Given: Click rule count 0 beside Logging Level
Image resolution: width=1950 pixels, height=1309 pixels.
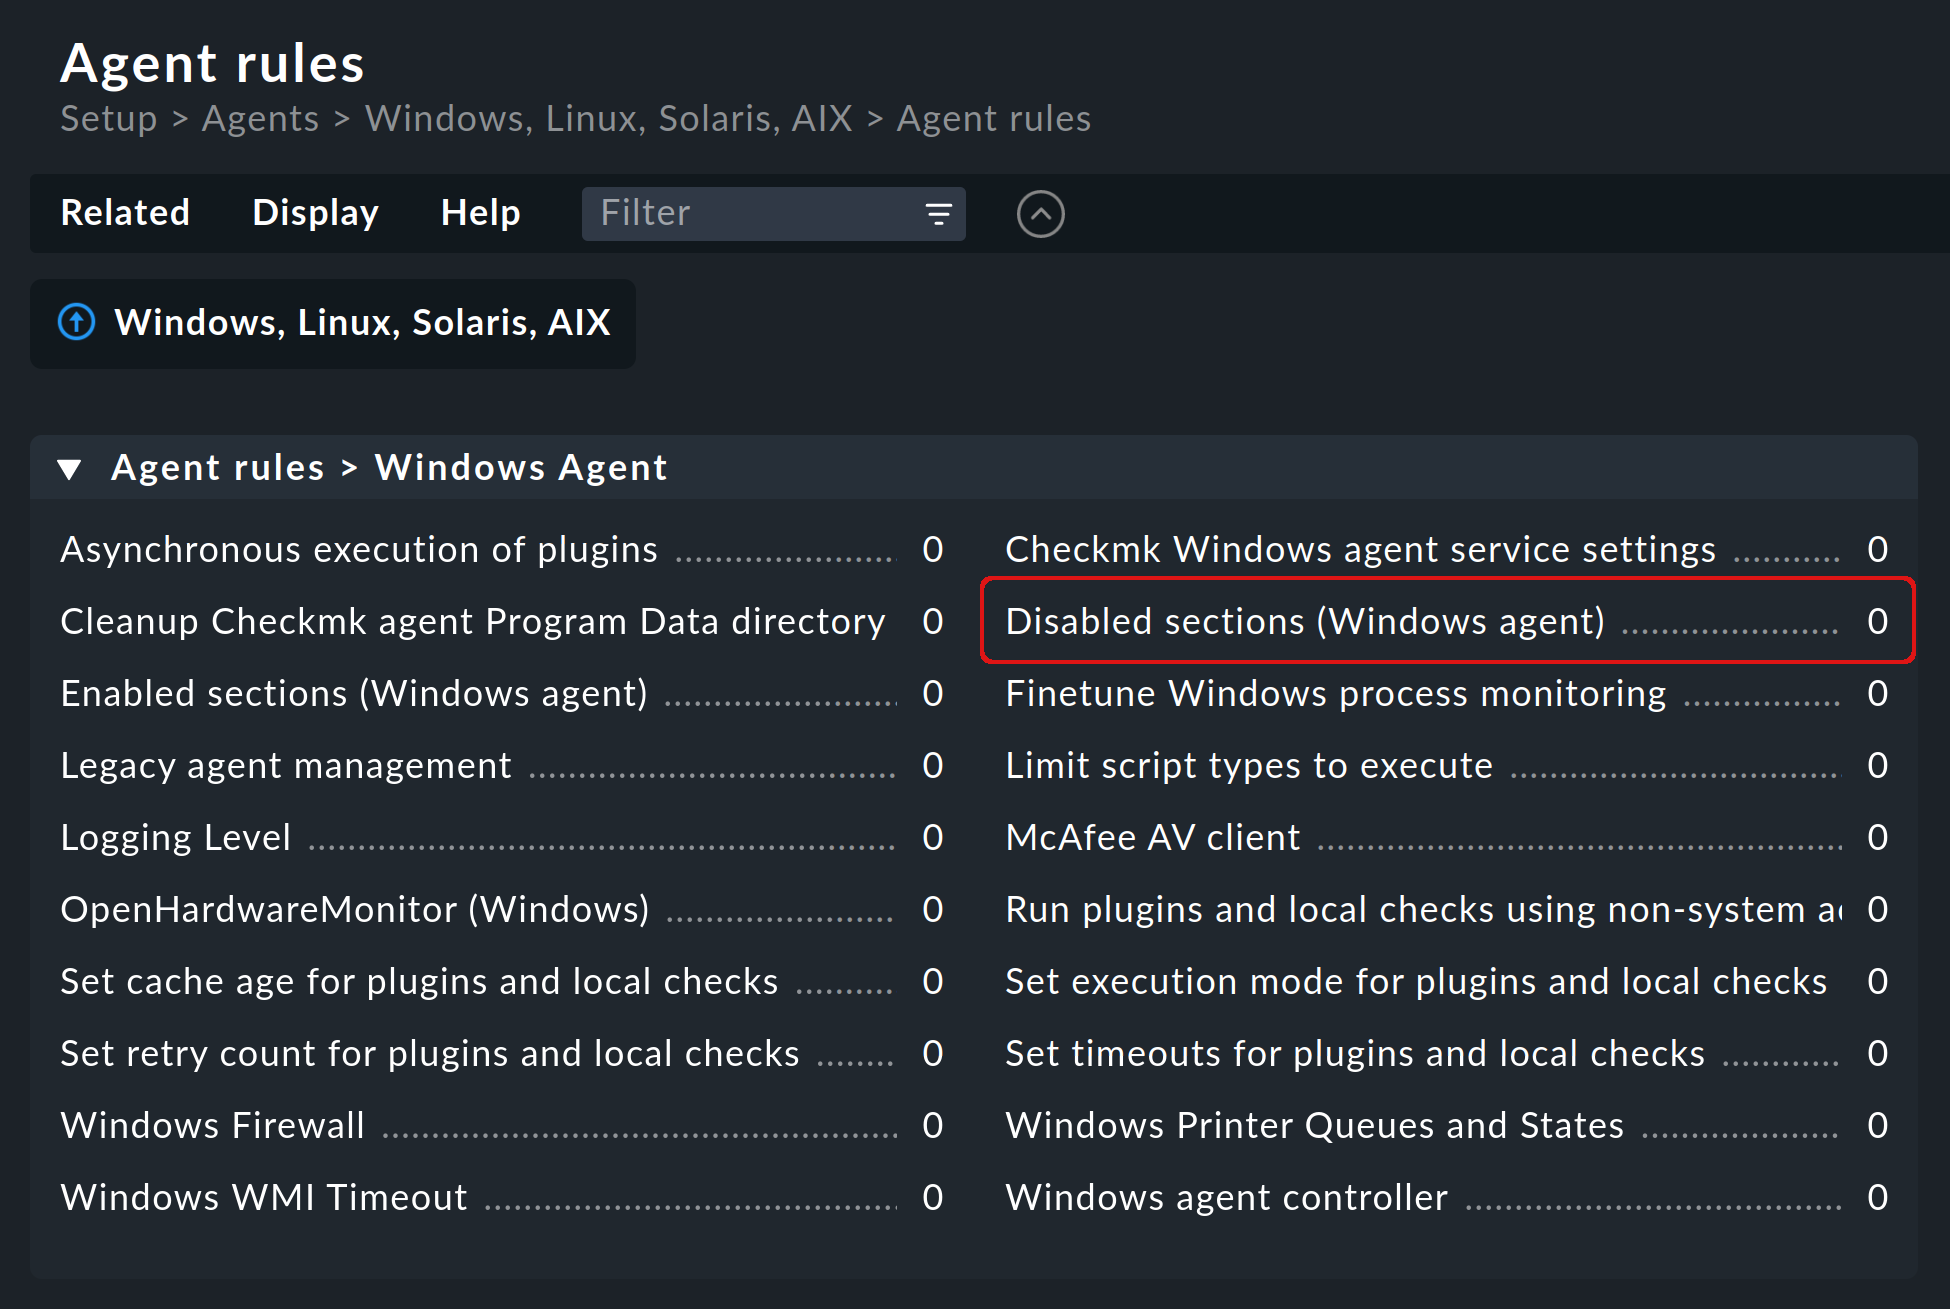Looking at the screenshot, I should 933,838.
